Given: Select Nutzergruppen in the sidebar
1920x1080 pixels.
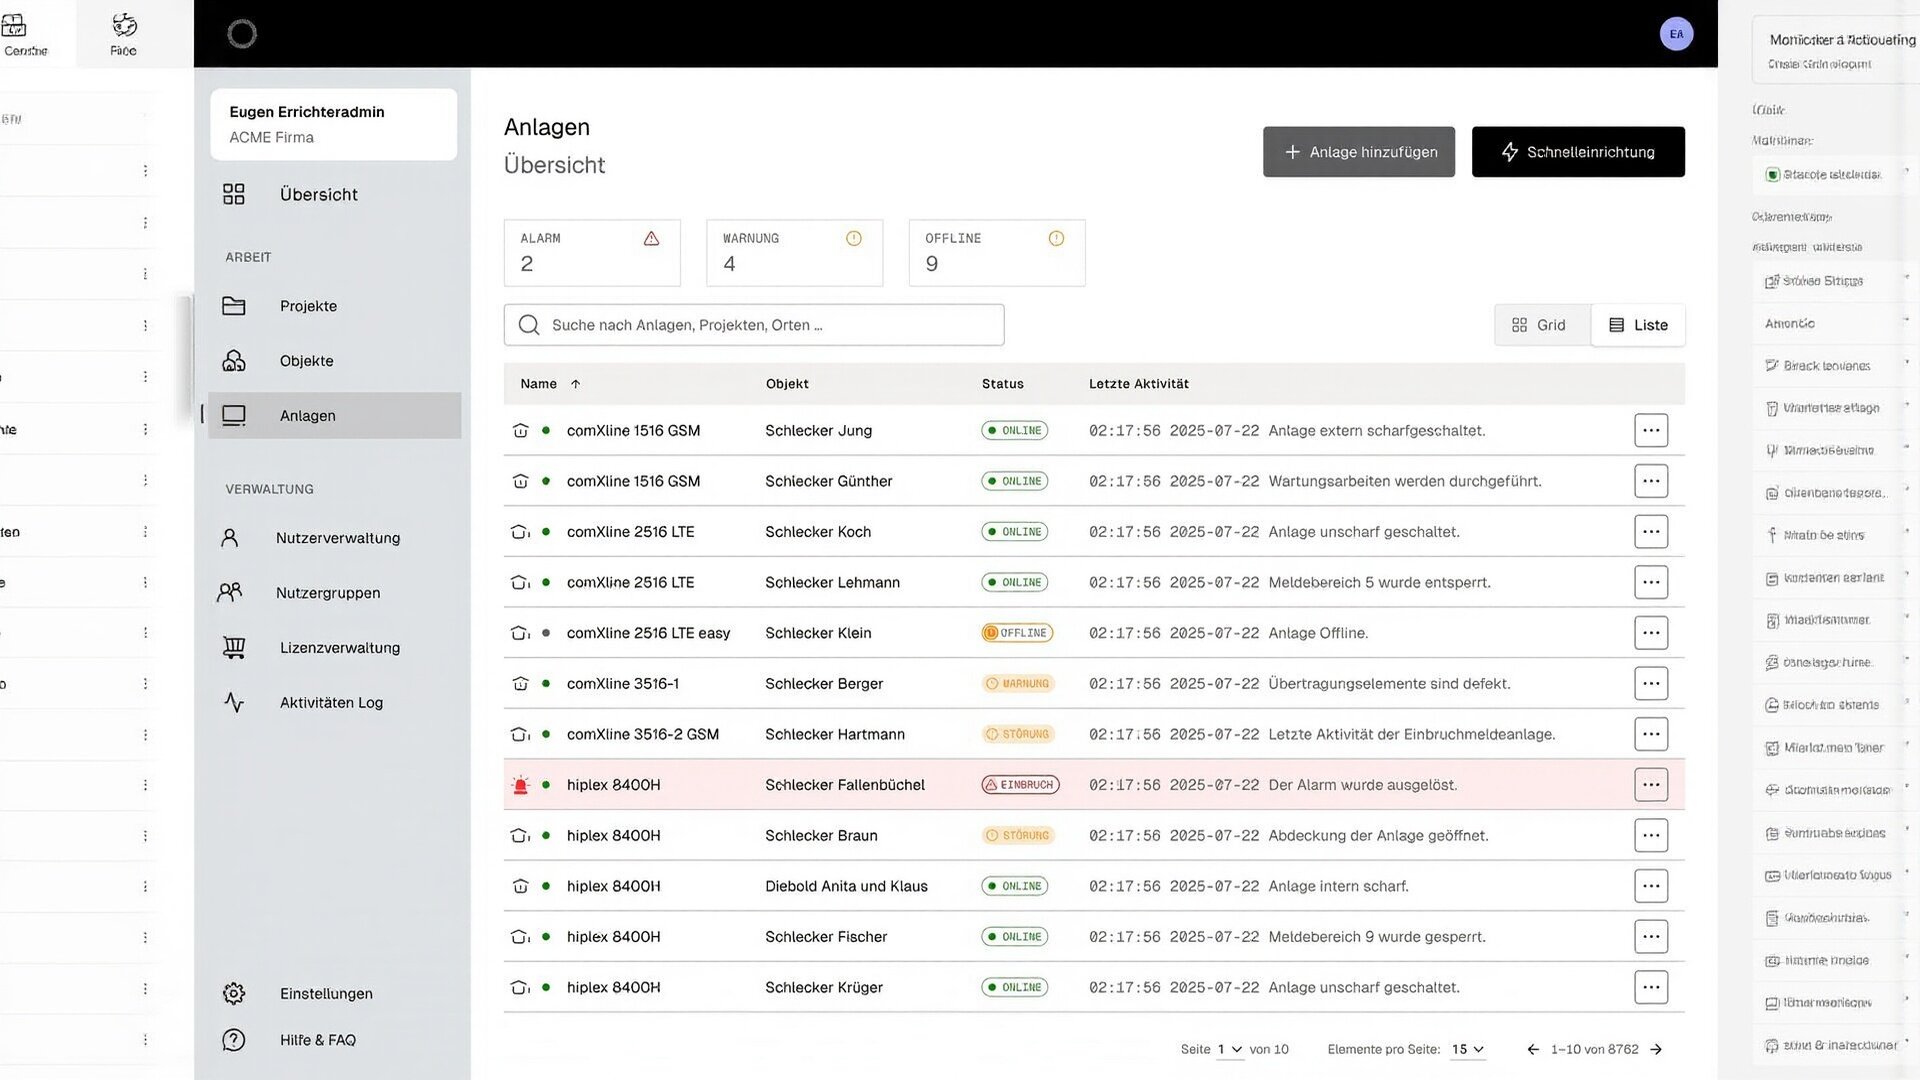Looking at the screenshot, I should (327, 593).
